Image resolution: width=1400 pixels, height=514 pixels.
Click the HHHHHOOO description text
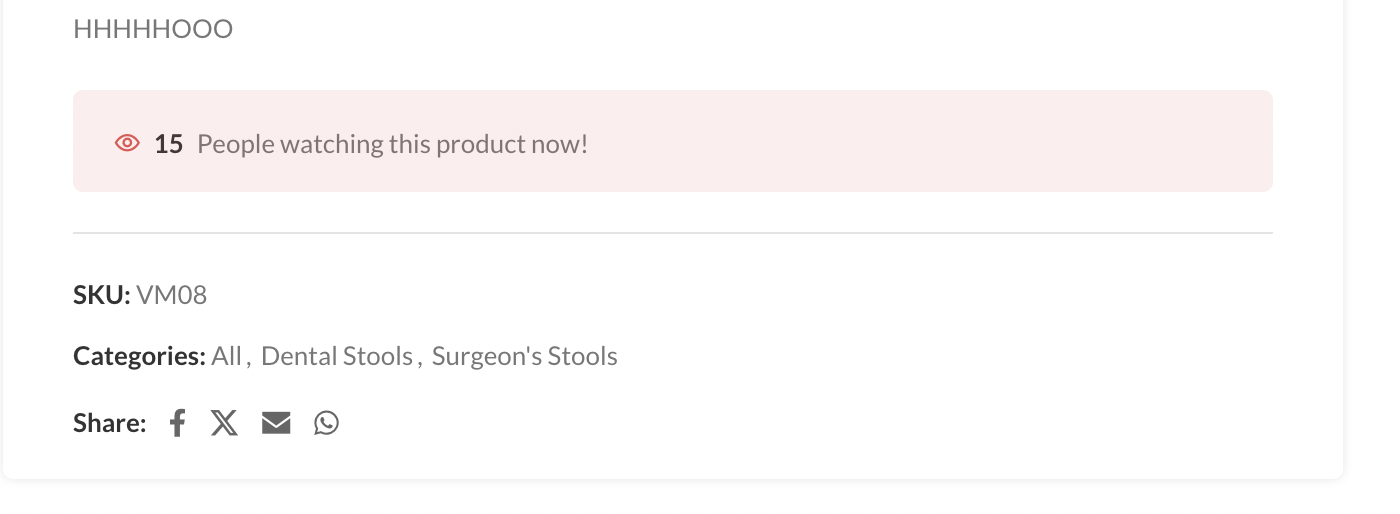[153, 29]
